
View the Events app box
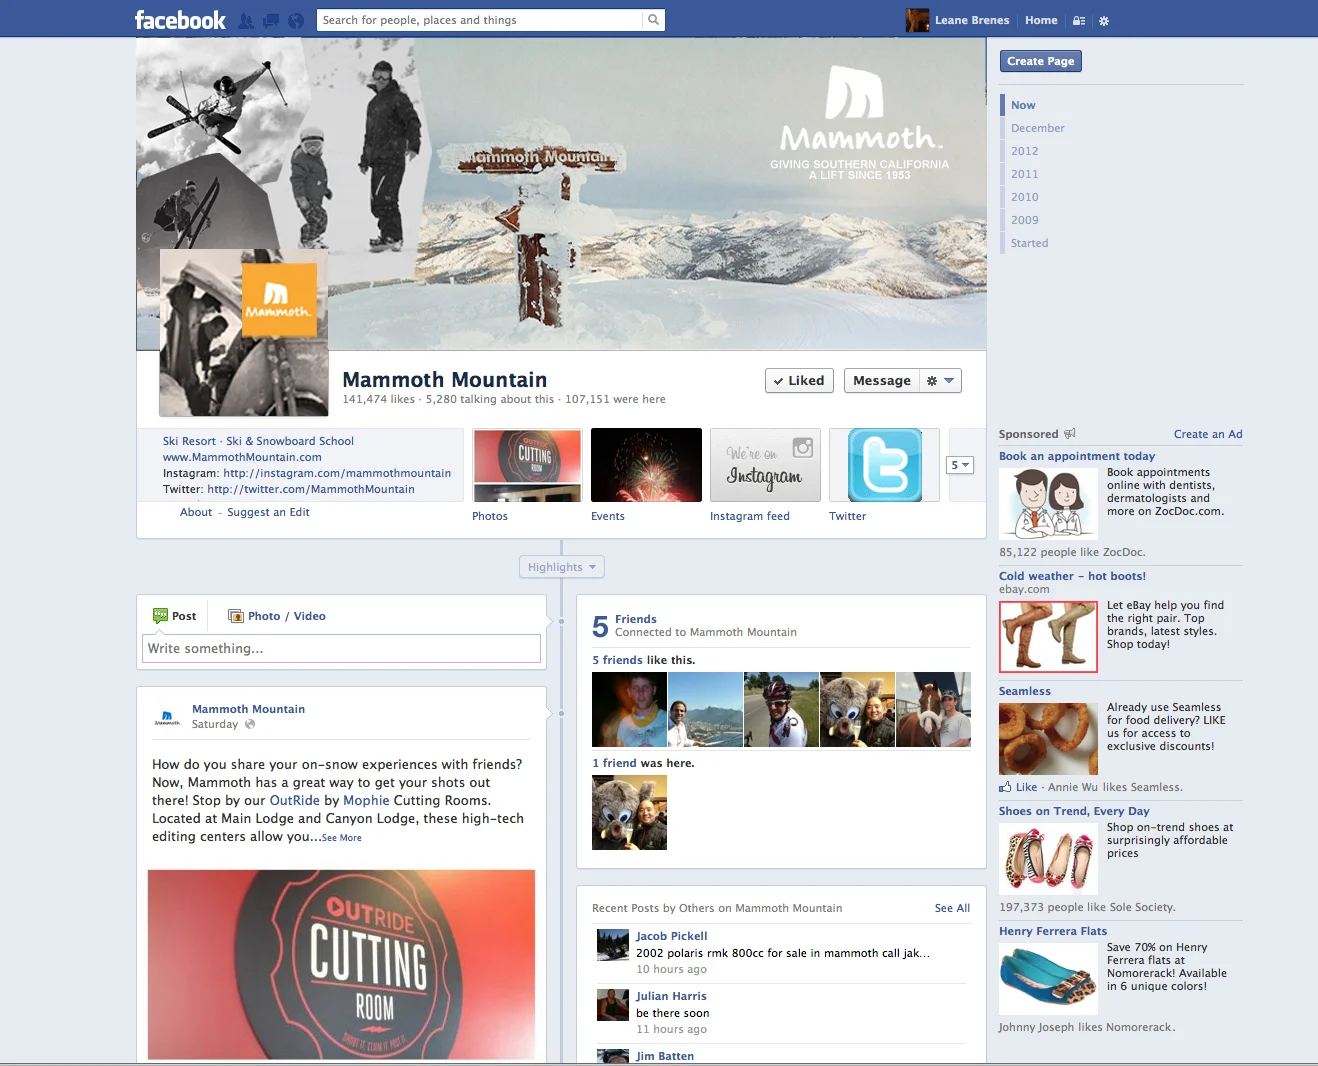(x=646, y=465)
